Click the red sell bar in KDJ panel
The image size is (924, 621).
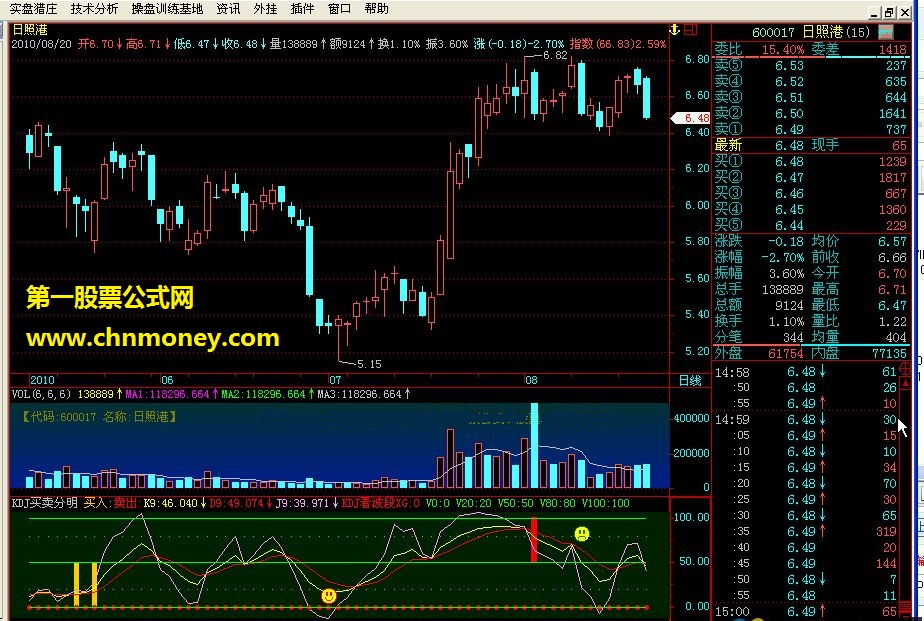click(534, 540)
